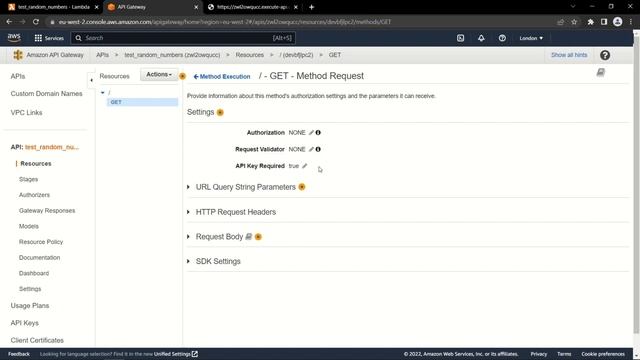Screen dimensions: 640x360
Task: Go back with browser back arrow
Action: click(x=9, y=22)
